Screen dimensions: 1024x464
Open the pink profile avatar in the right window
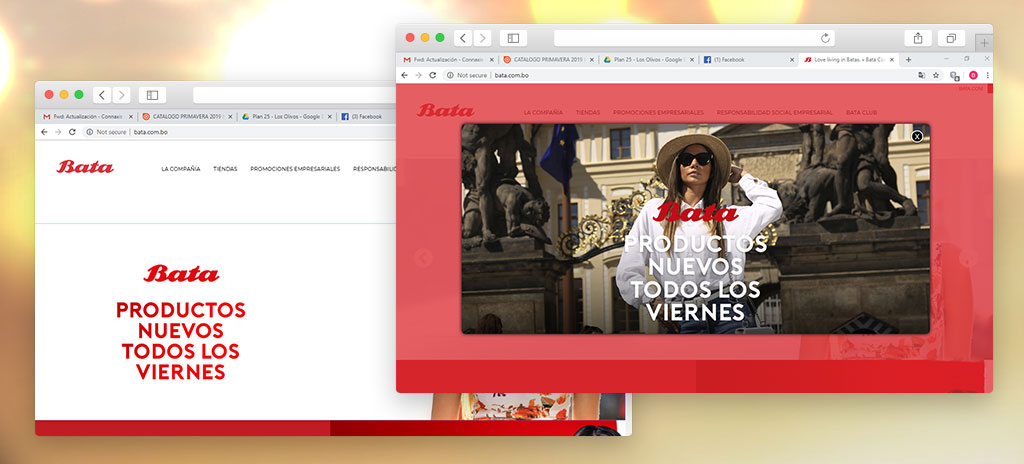click(x=971, y=75)
